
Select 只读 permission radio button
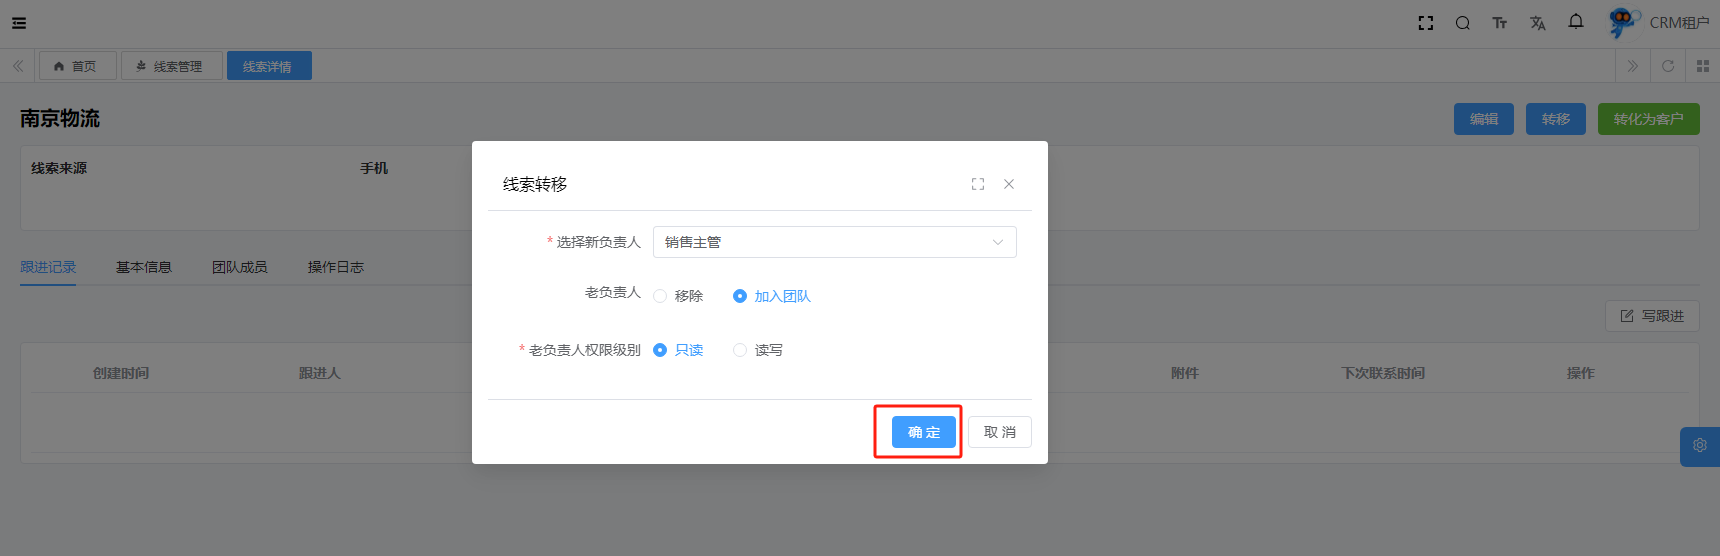[x=660, y=350]
